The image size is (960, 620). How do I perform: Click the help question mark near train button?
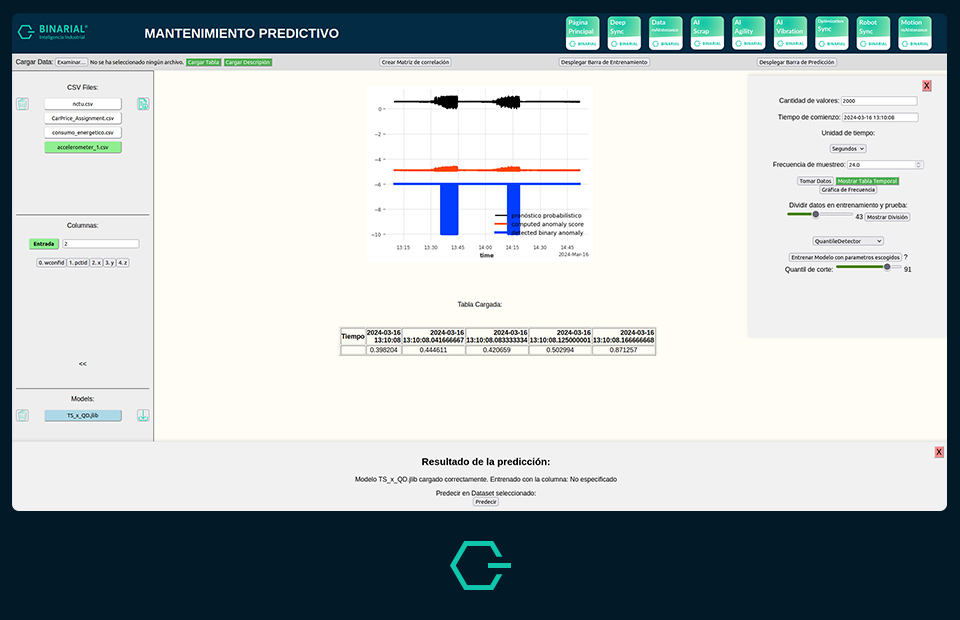(906, 257)
